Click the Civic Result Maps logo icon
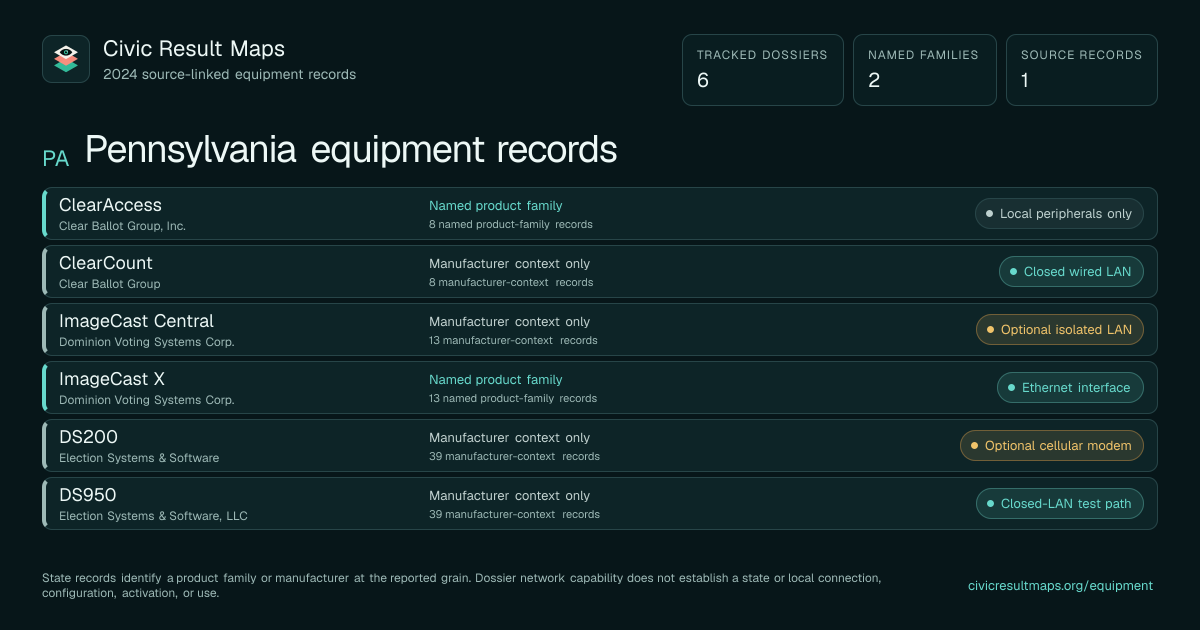Viewport: 1200px width, 630px height. (66, 59)
